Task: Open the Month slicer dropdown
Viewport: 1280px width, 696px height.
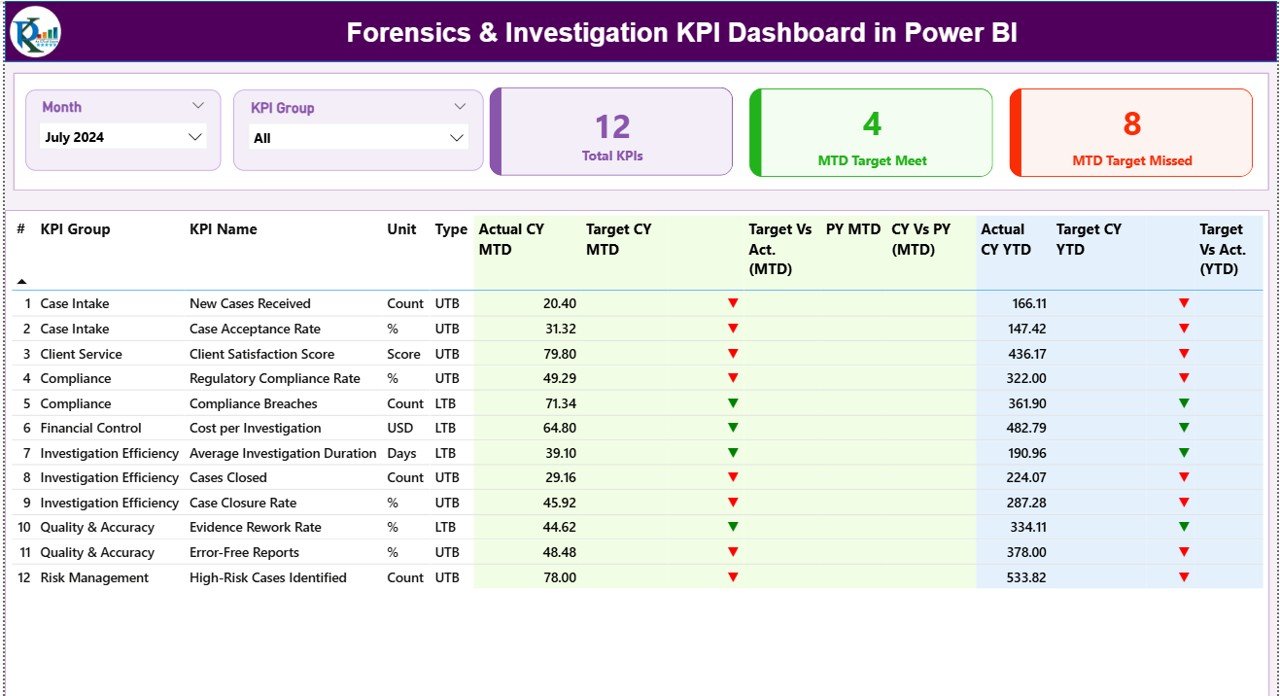Action: point(198,105)
